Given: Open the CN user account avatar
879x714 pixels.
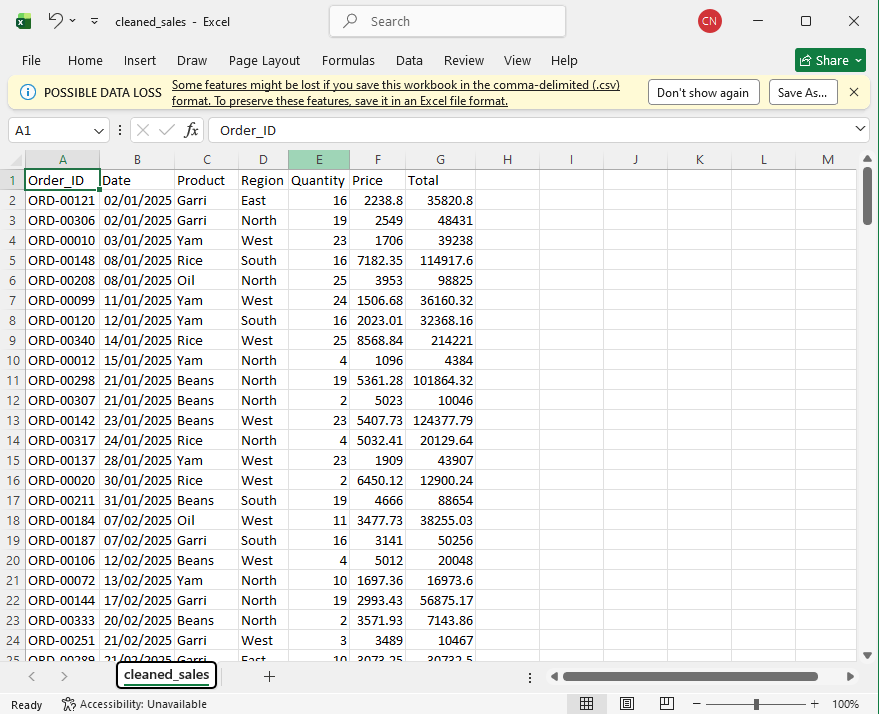Looking at the screenshot, I should pyautogui.click(x=709, y=21).
